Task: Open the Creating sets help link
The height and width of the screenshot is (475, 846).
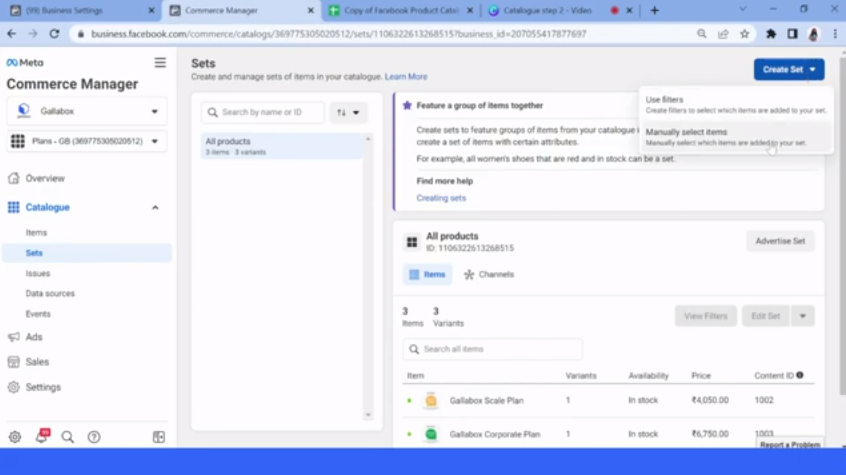Action: [441, 198]
